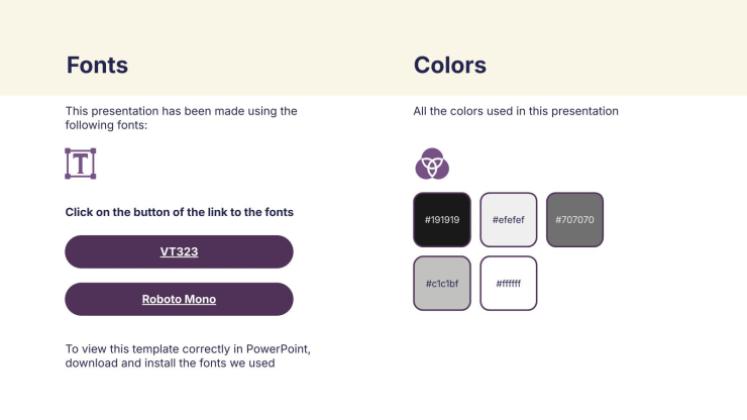Viewport: 747px width, 420px height.
Task: Pick the #707070 gray color swatch
Action: tap(575, 220)
